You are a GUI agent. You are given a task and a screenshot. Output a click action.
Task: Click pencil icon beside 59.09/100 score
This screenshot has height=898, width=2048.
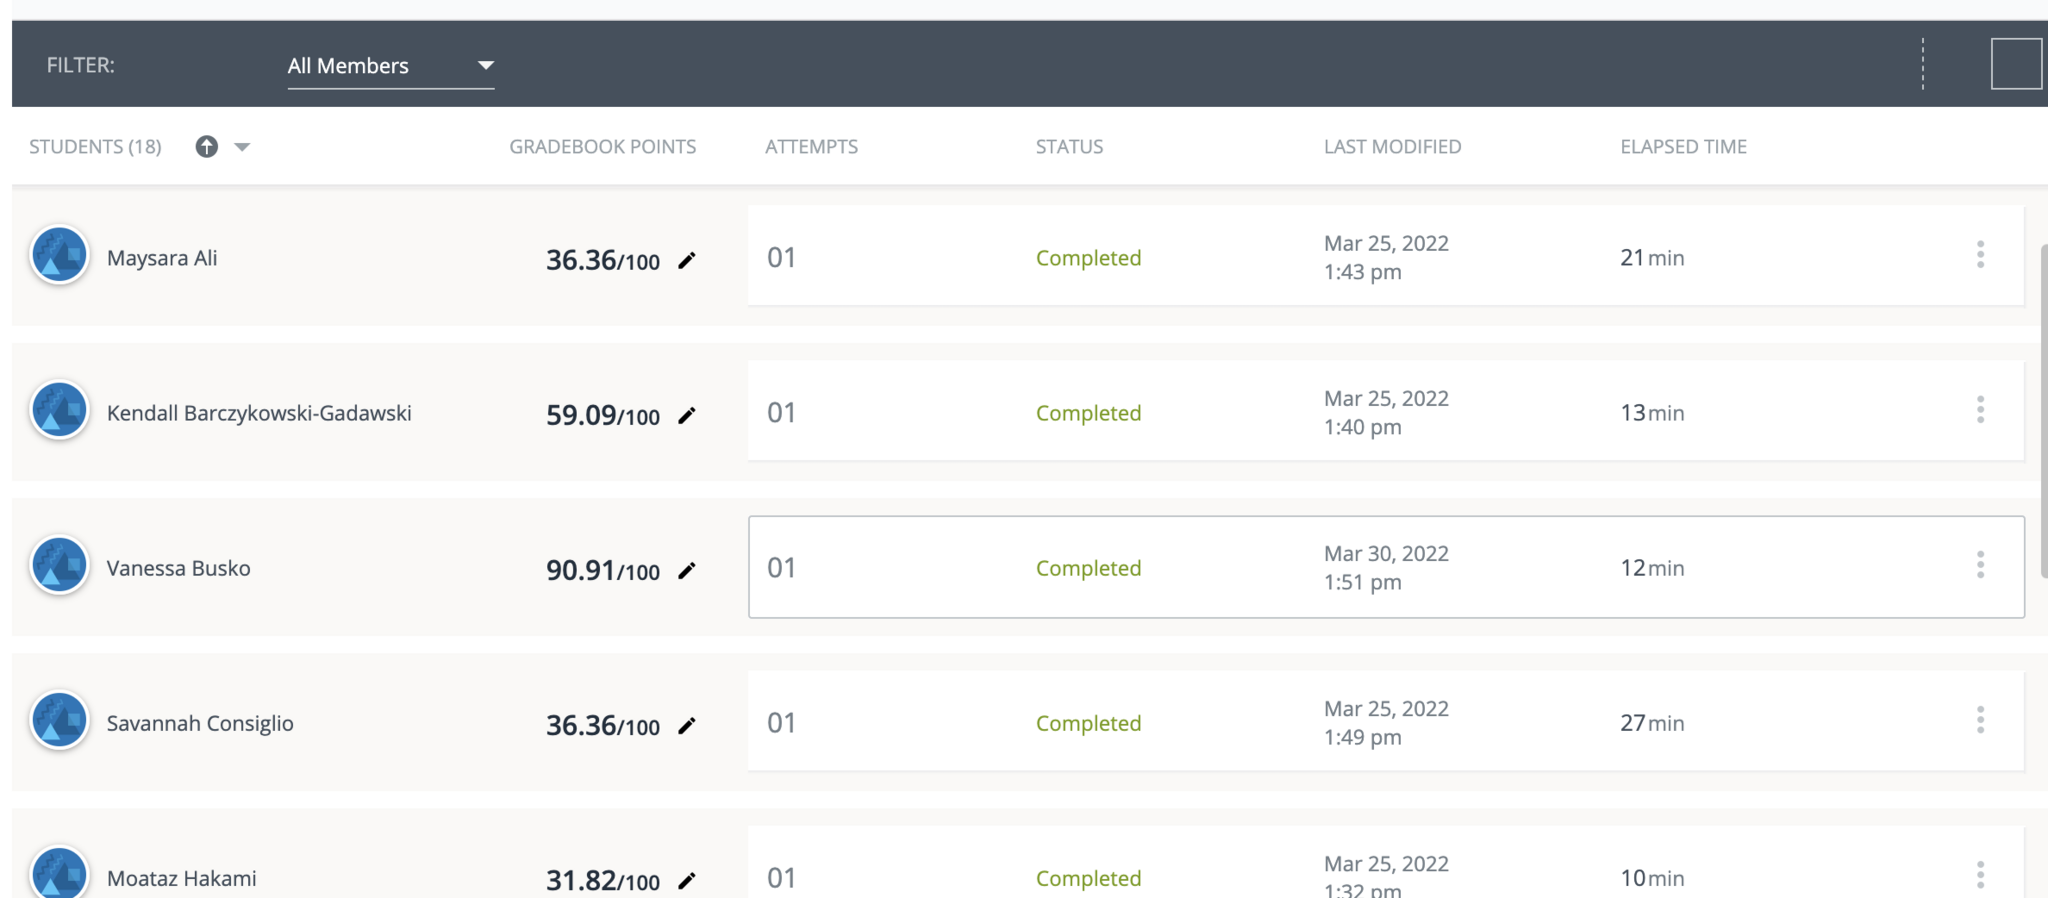click(x=687, y=416)
